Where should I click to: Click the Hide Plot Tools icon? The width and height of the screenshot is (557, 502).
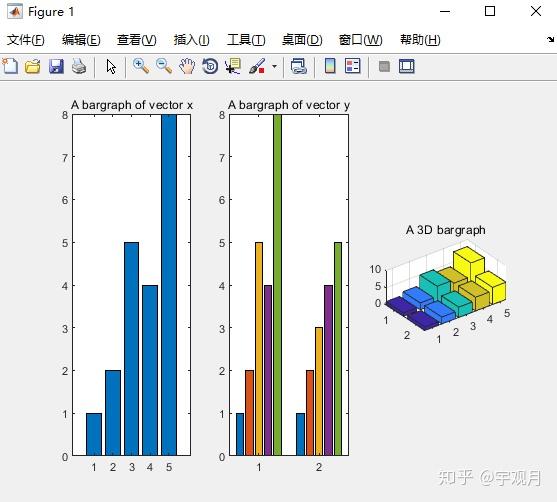coord(384,66)
